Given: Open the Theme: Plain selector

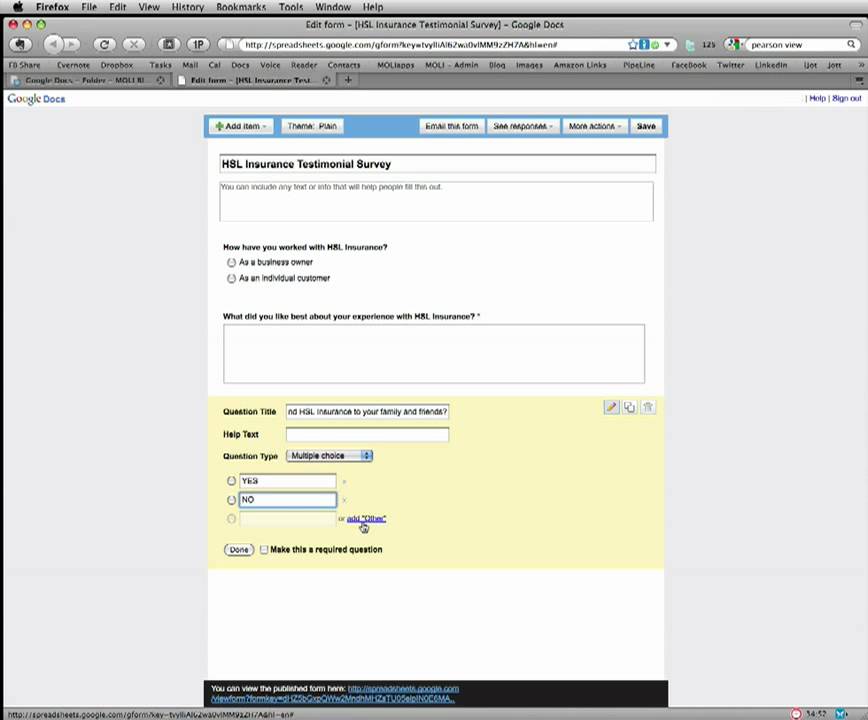Looking at the screenshot, I should click(312, 126).
